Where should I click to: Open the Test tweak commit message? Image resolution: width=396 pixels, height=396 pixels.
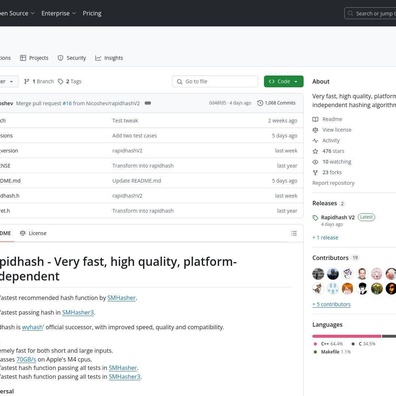125,121
